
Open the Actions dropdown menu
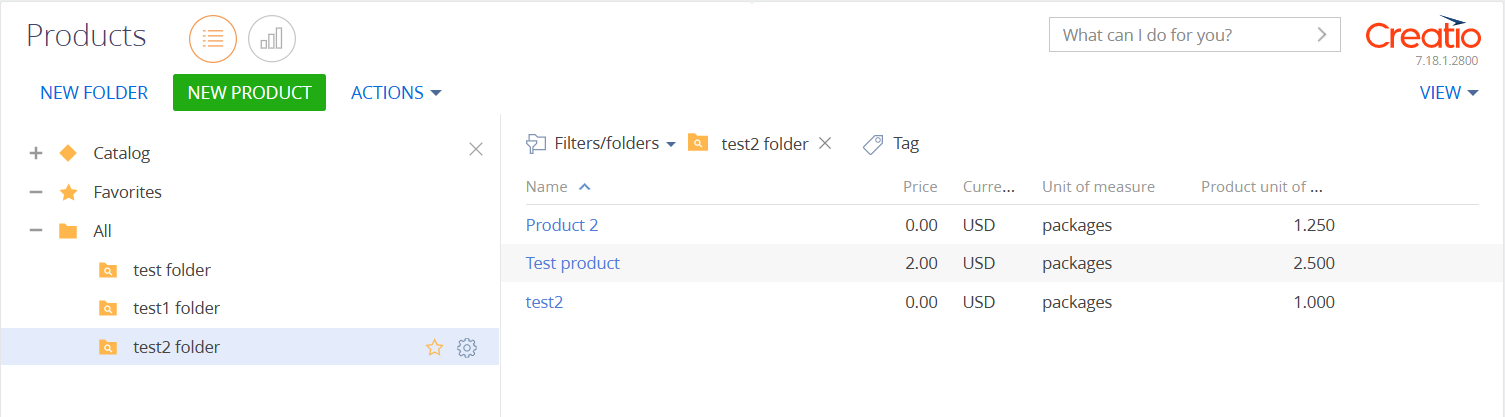pyautogui.click(x=396, y=93)
